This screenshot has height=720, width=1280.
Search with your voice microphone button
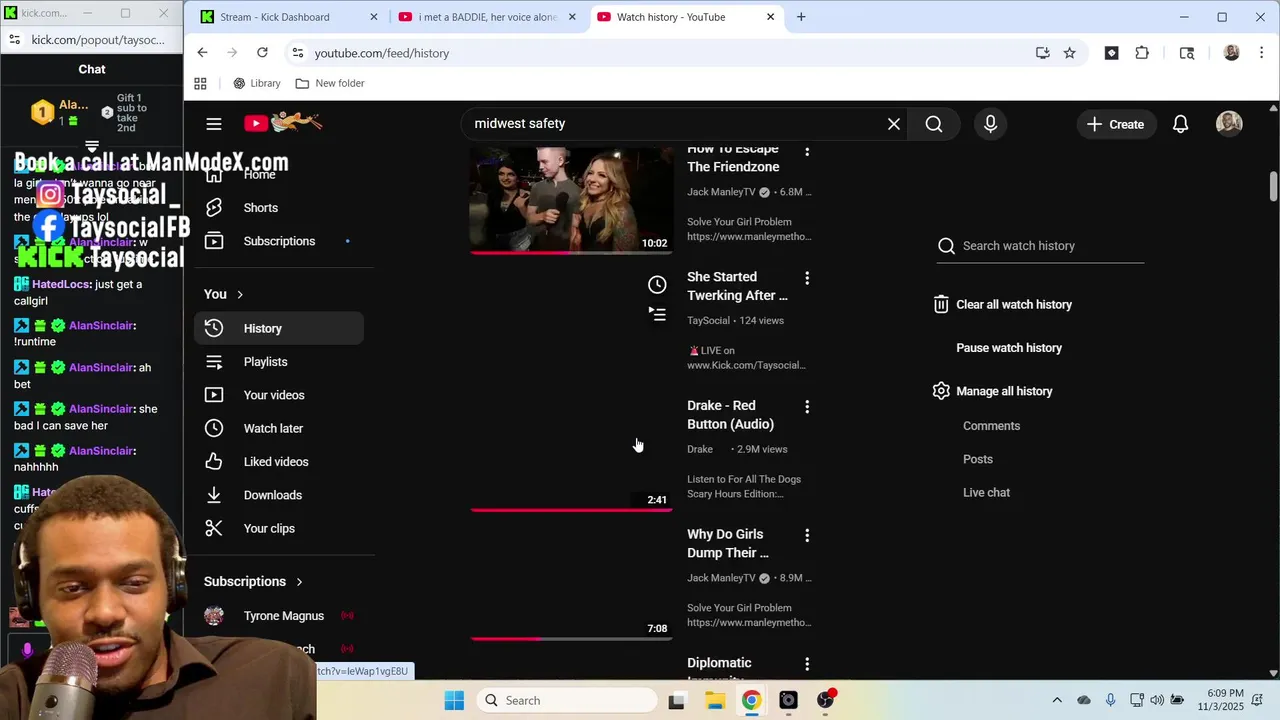tap(990, 124)
